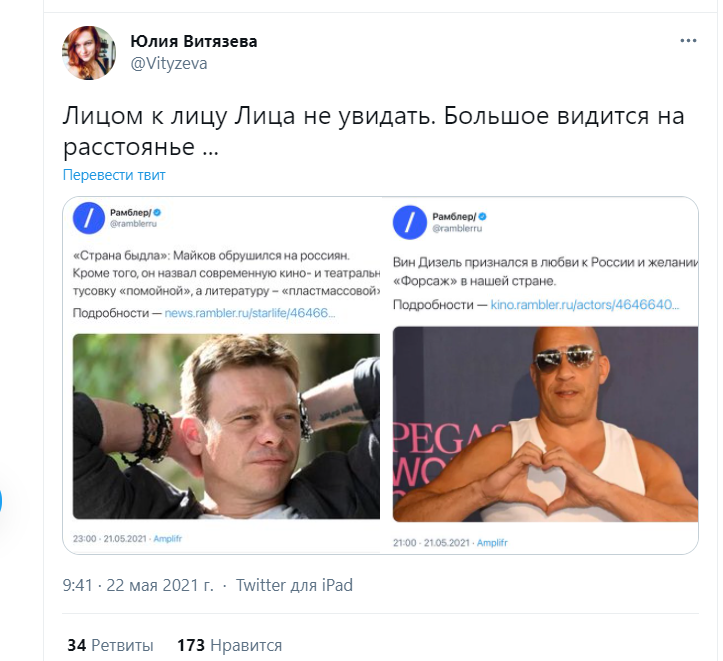Click the 9:41 · 22 мая 2021 timestamp
The width and height of the screenshot is (723, 661).
click(x=138, y=585)
